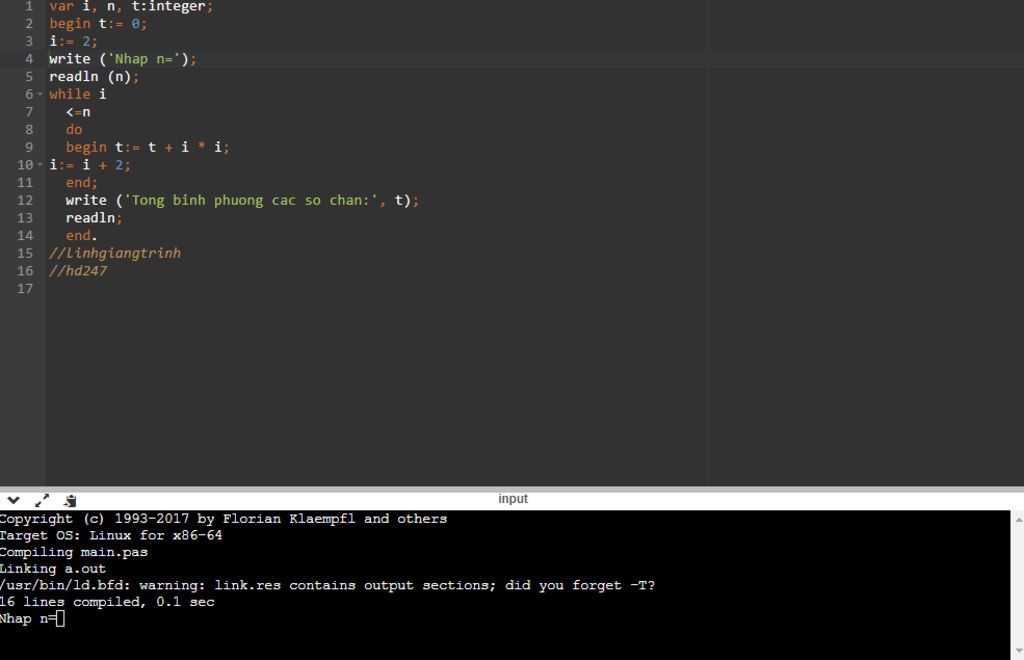Click the console scrollbar up arrow

click(x=1018, y=520)
